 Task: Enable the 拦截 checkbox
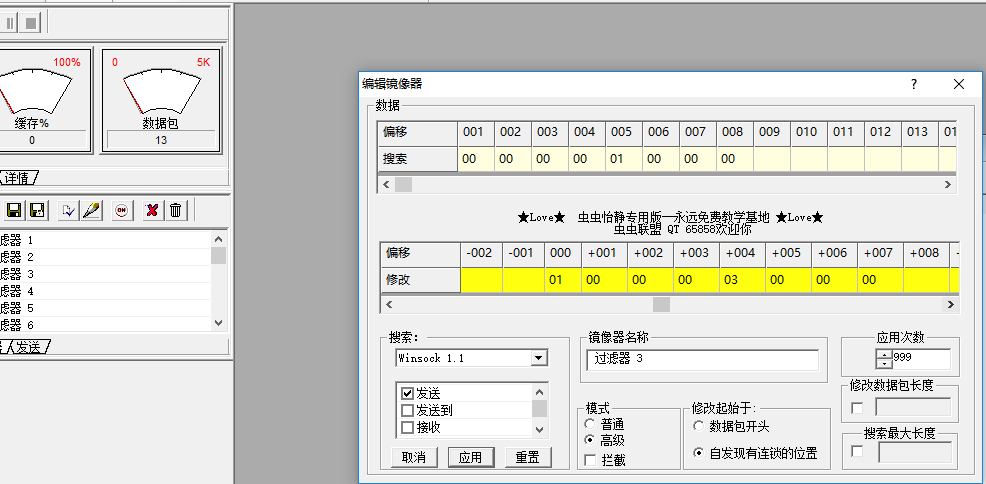coord(590,460)
